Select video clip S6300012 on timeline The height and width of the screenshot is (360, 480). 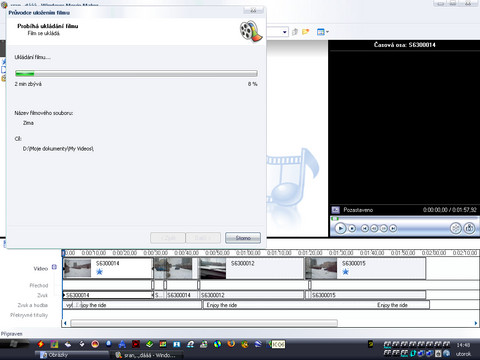(x=252, y=268)
